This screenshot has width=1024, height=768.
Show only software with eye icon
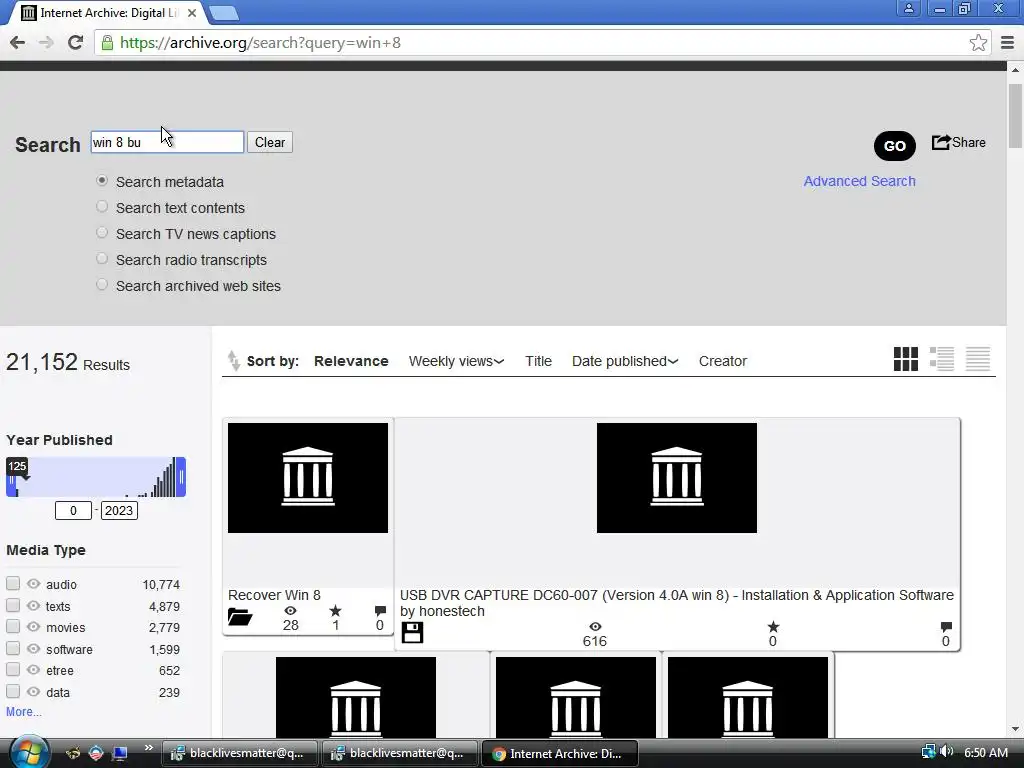pyautogui.click(x=34, y=649)
